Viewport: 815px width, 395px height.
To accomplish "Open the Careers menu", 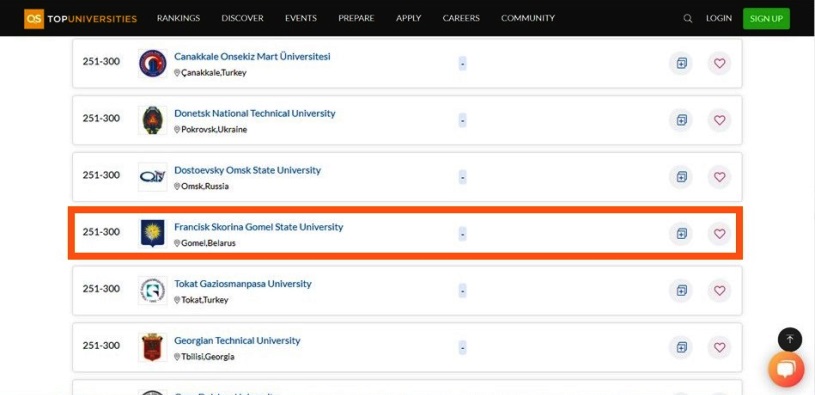I will tap(461, 18).
